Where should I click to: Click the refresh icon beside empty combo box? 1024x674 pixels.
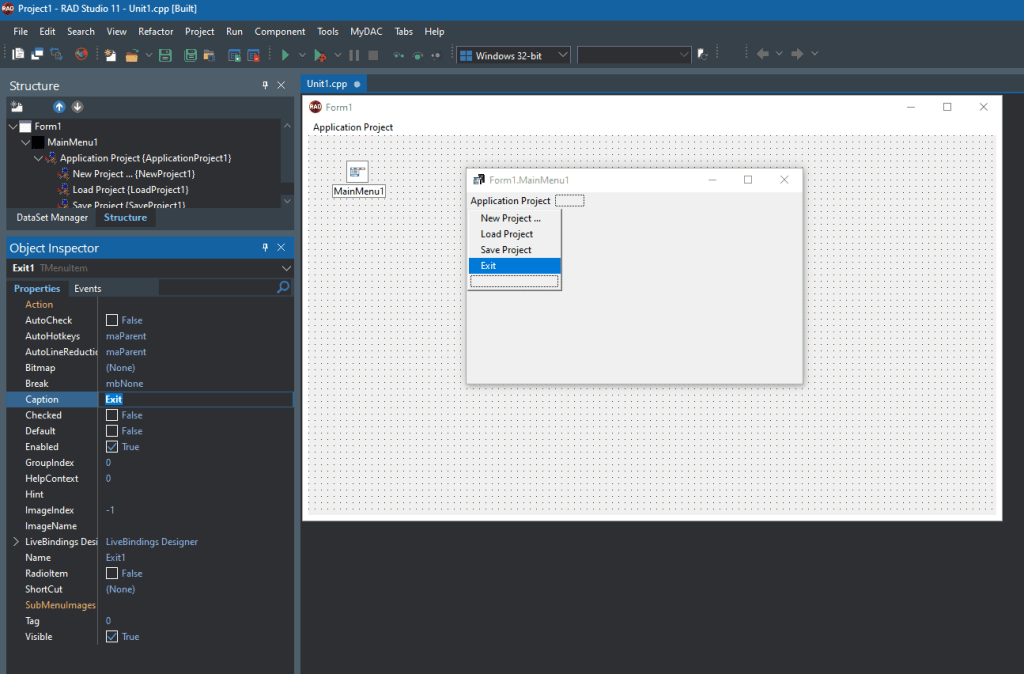[x=703, y=55]
